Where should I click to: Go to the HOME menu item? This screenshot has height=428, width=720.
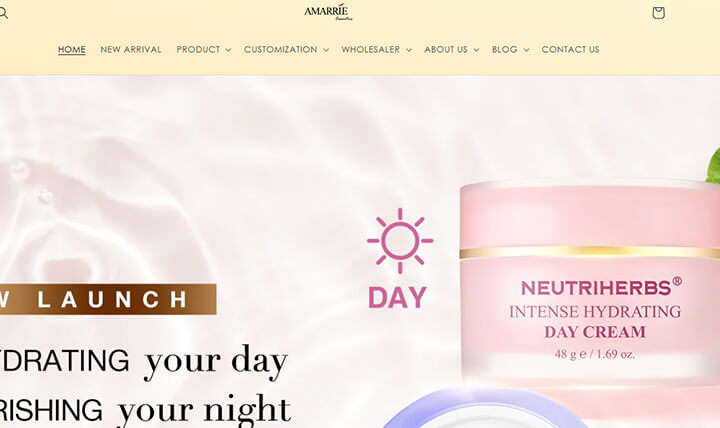[72, 49]
